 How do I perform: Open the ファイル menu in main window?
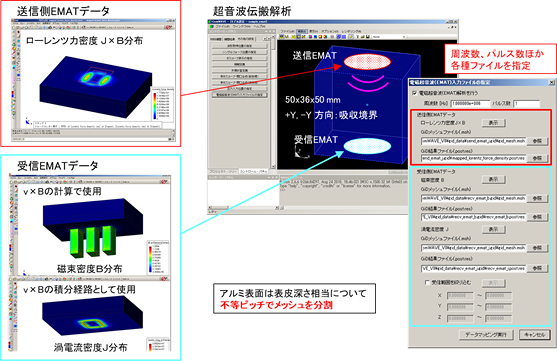tap(222, 27)
